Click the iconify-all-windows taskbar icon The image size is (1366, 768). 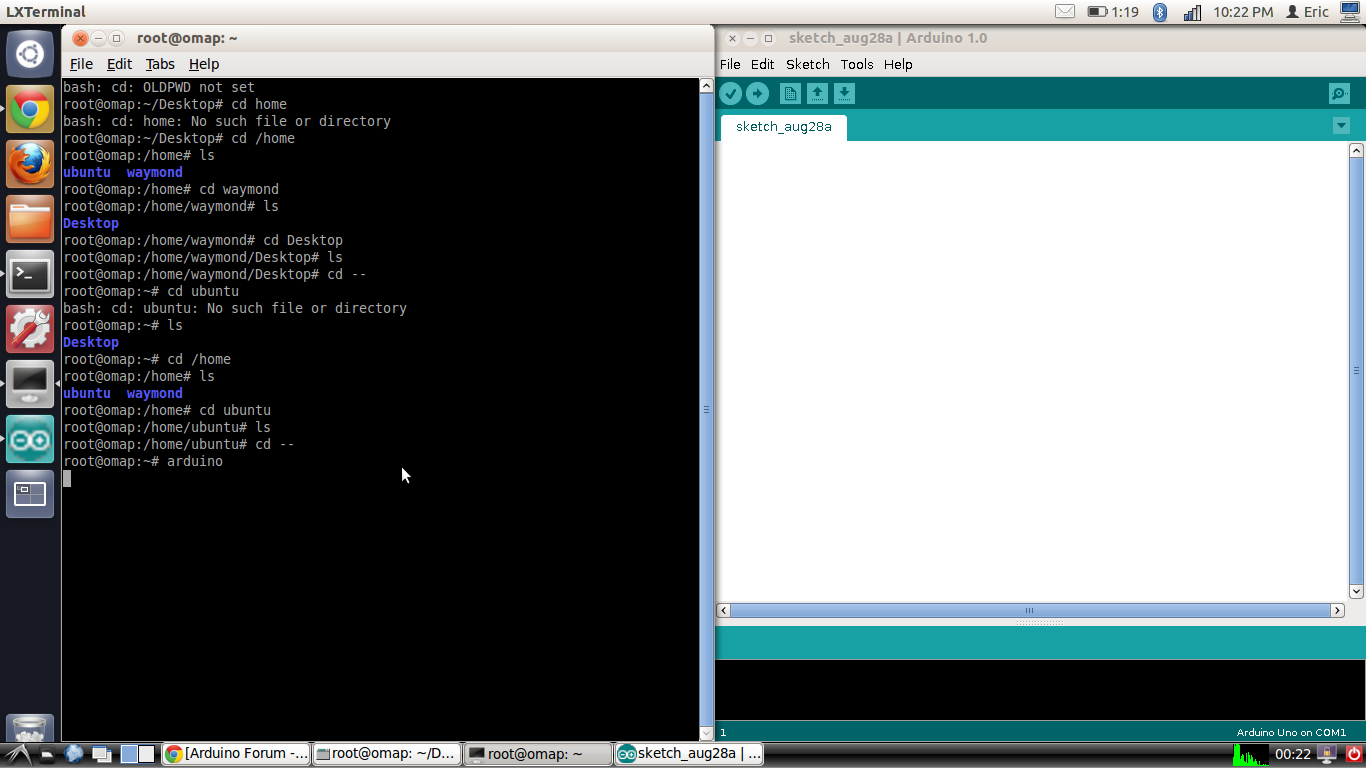101,754
